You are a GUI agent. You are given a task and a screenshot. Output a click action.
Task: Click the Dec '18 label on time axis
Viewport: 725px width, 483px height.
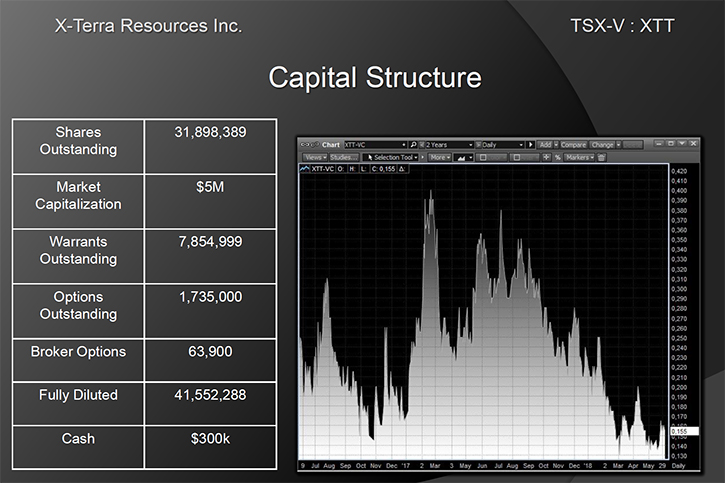pos(580,465)
